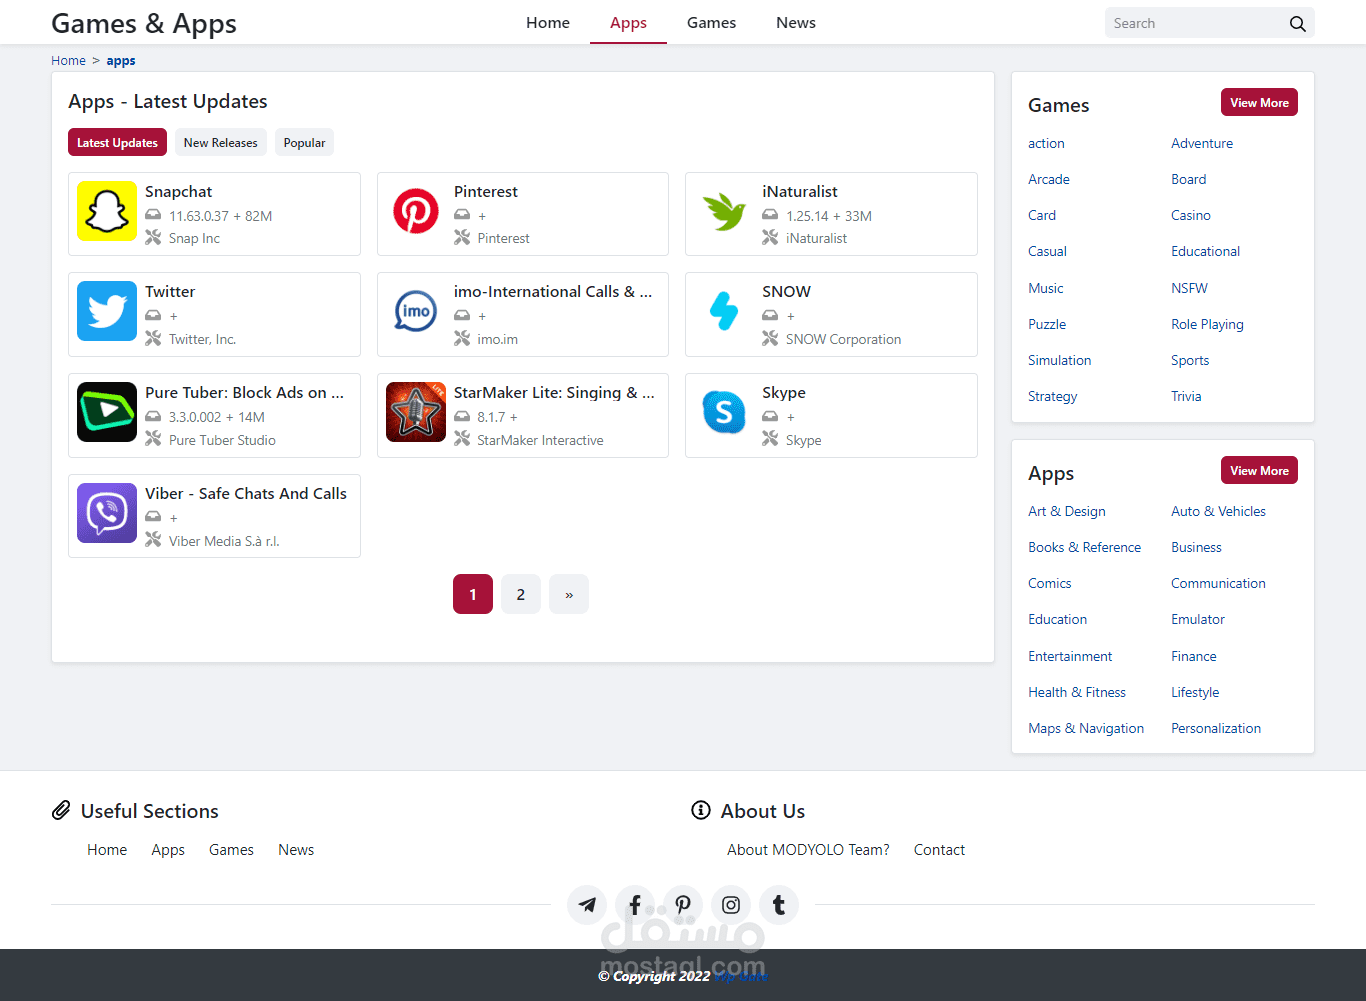Go to the Home menu item
Screen dimensions: 1366x1001
pyautogui.click(x=548, y=23)
